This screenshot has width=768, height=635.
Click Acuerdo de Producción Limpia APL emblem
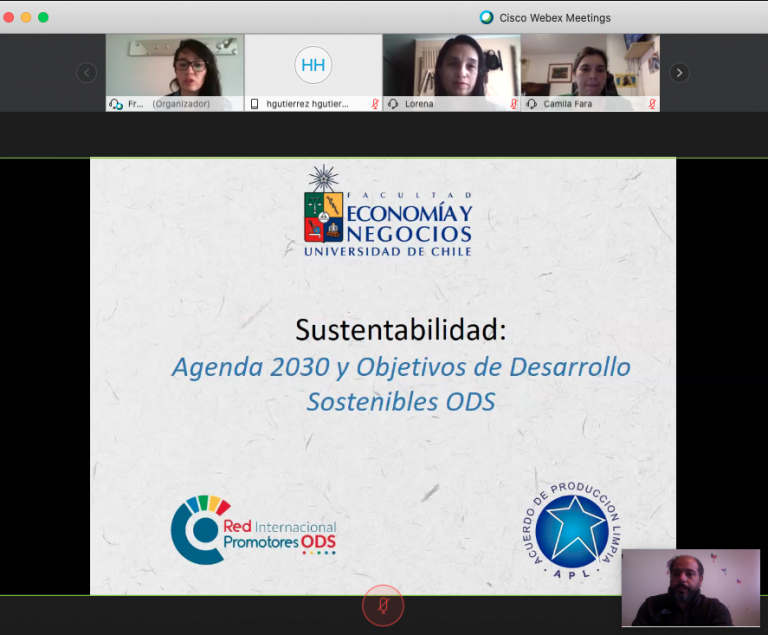(572, 531)
